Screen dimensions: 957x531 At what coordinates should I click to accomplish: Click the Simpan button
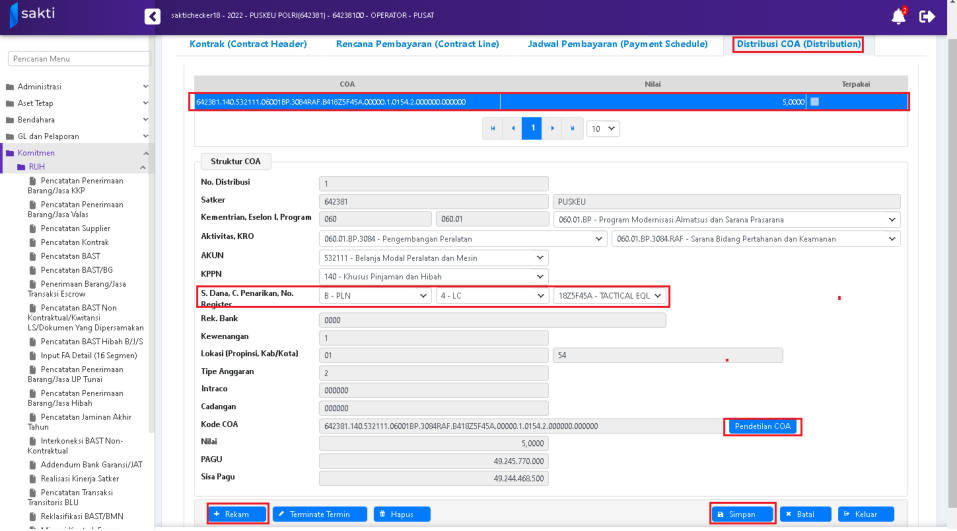pos(742,514)
